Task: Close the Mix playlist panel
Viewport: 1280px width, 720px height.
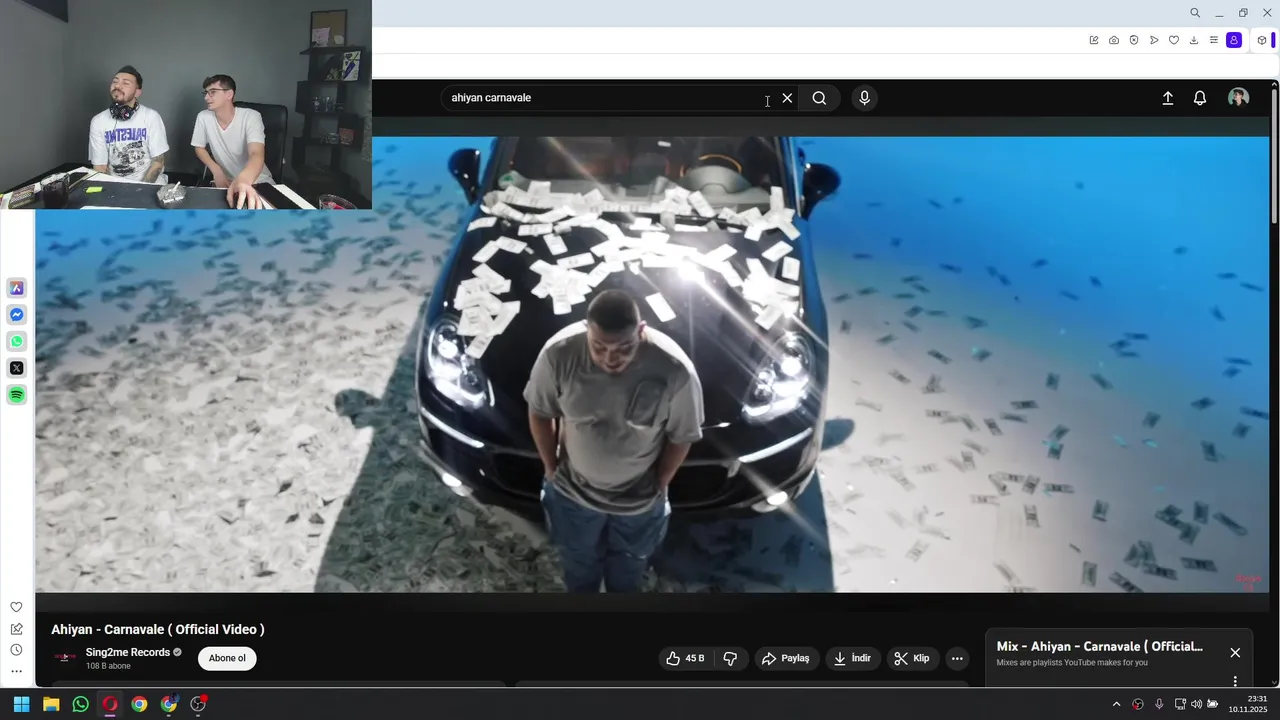Action: tap(1235, 652)
